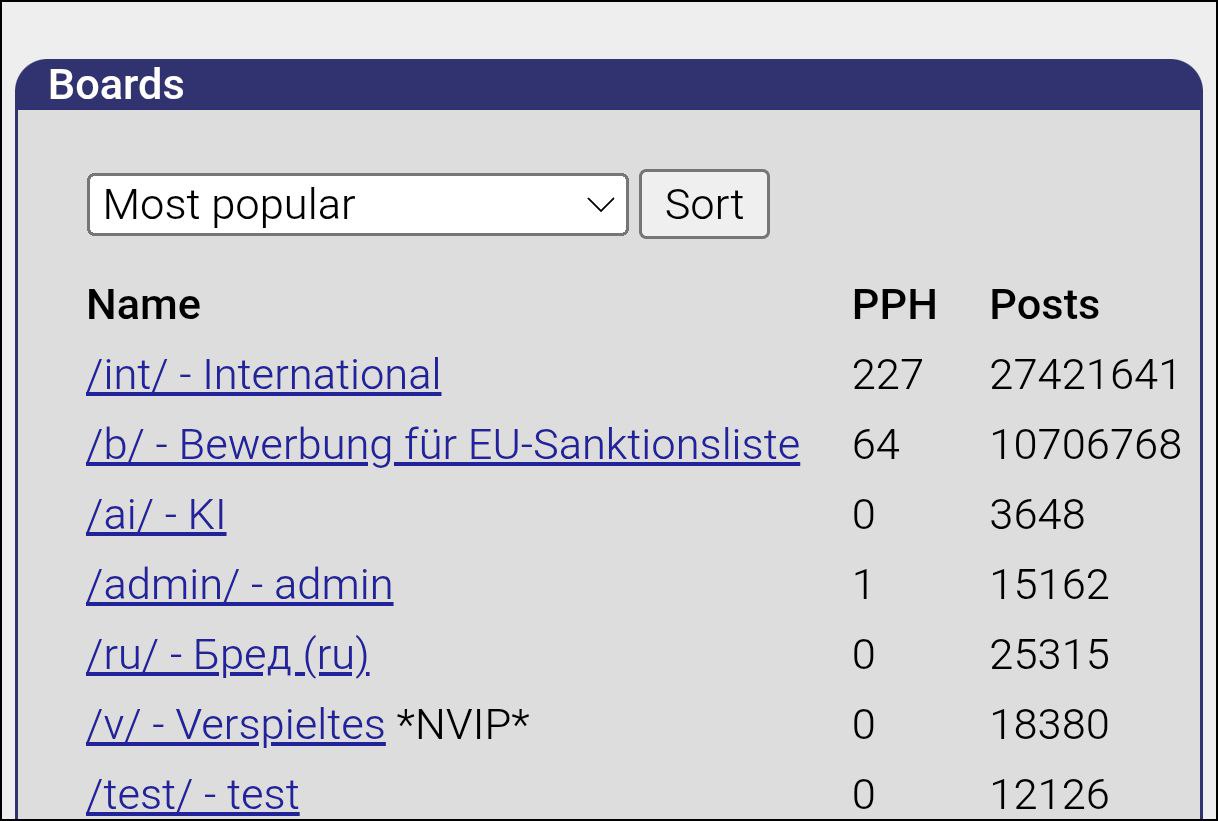Click the PPH value 64
This screenshot has height=821, width=1218.
coord(876,445)
